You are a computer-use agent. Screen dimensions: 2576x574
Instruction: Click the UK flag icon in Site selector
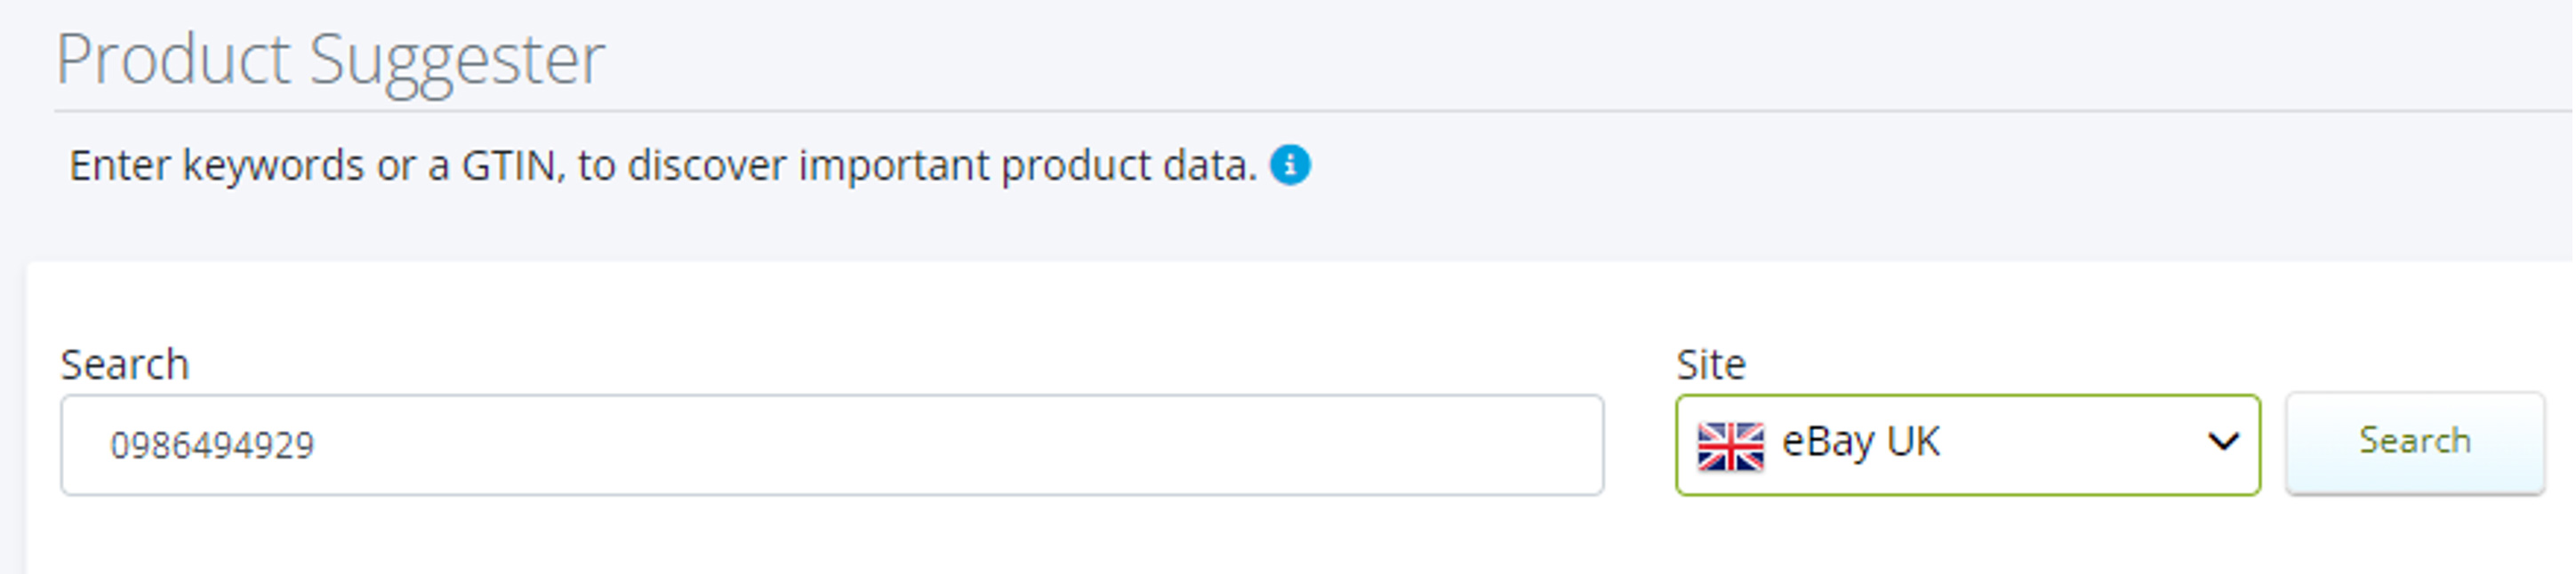(x=1731, y=446)
